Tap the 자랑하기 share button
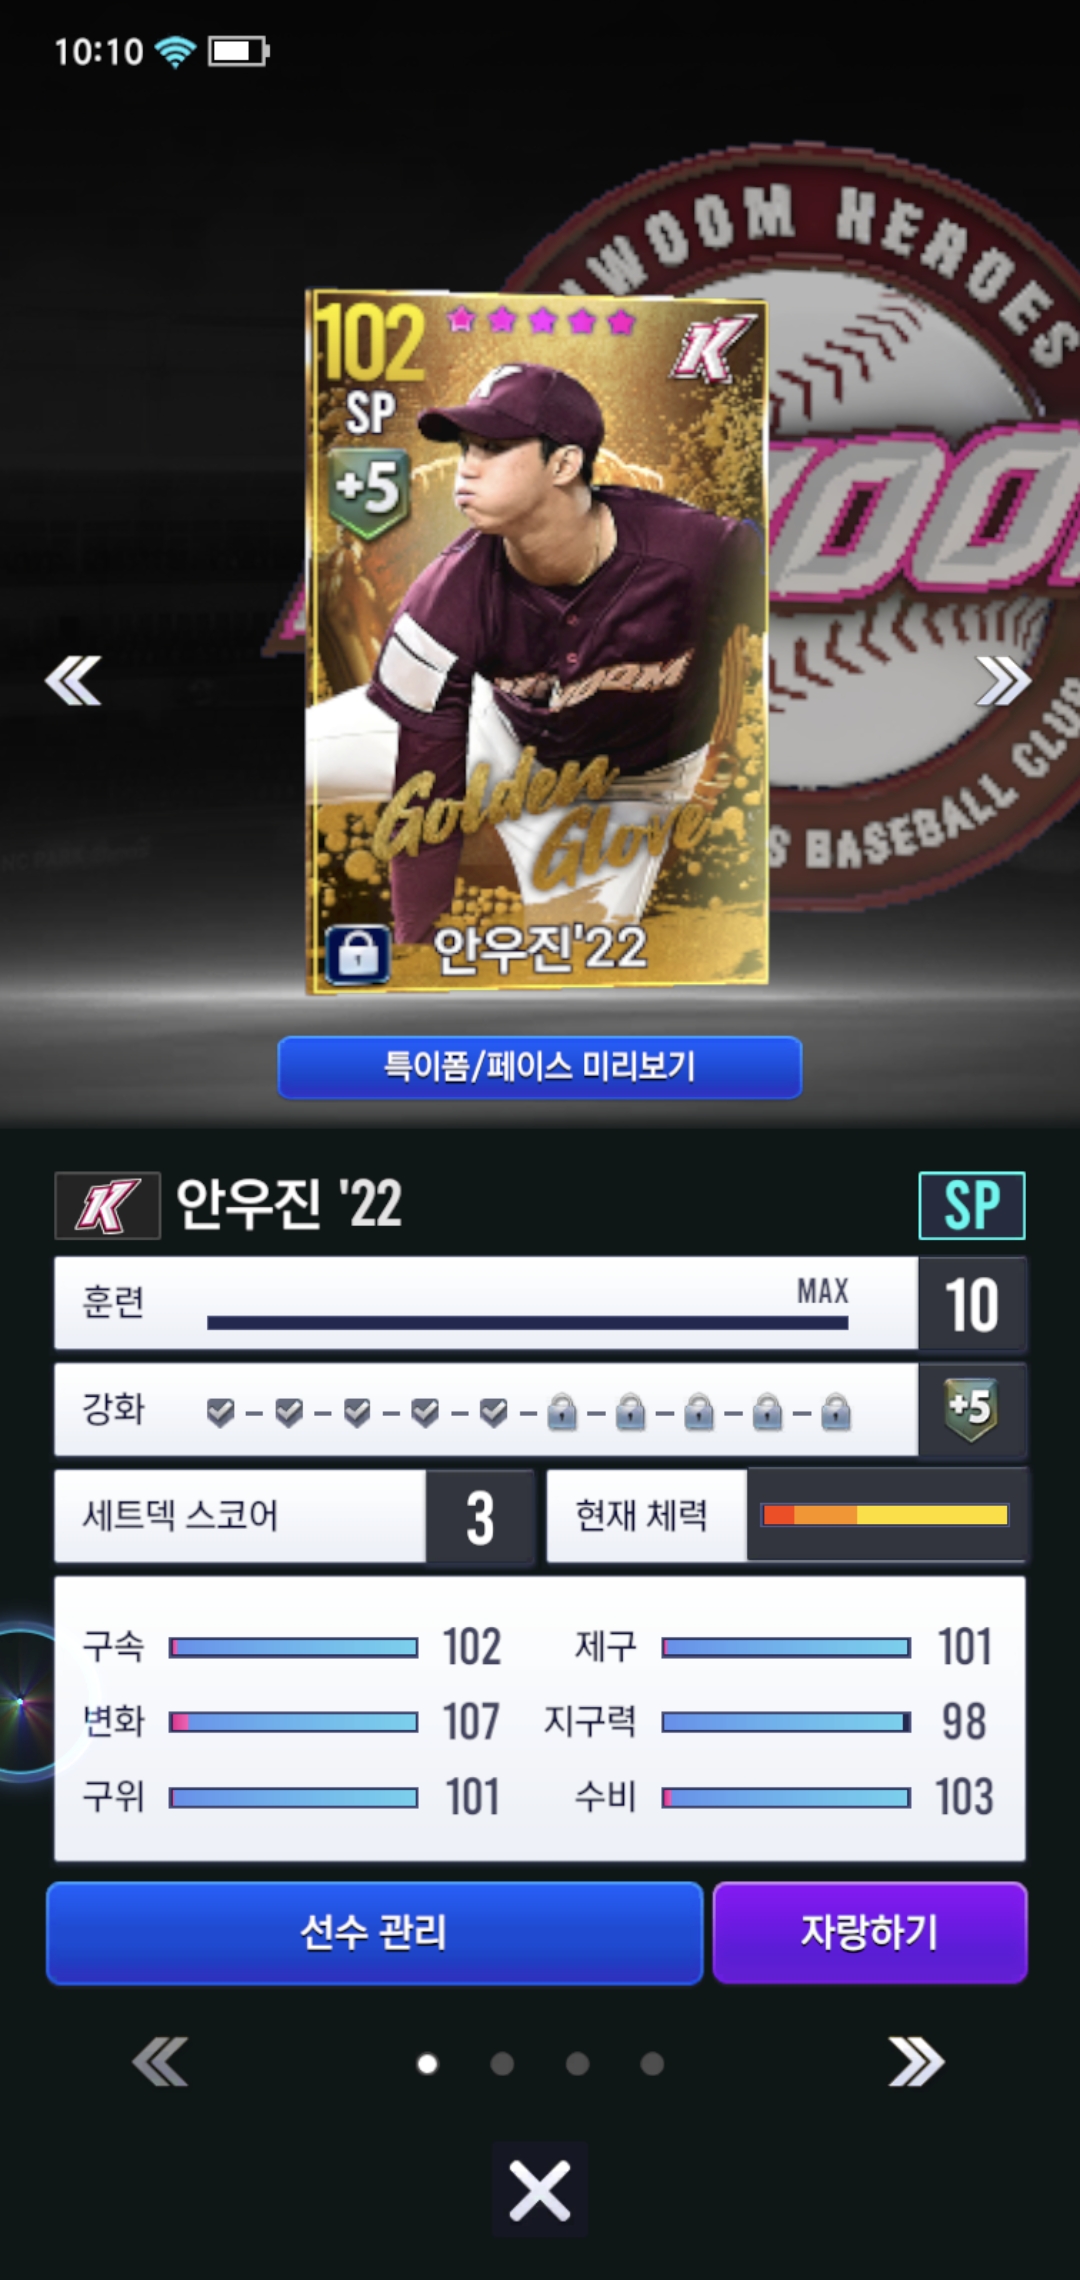 870,1932
